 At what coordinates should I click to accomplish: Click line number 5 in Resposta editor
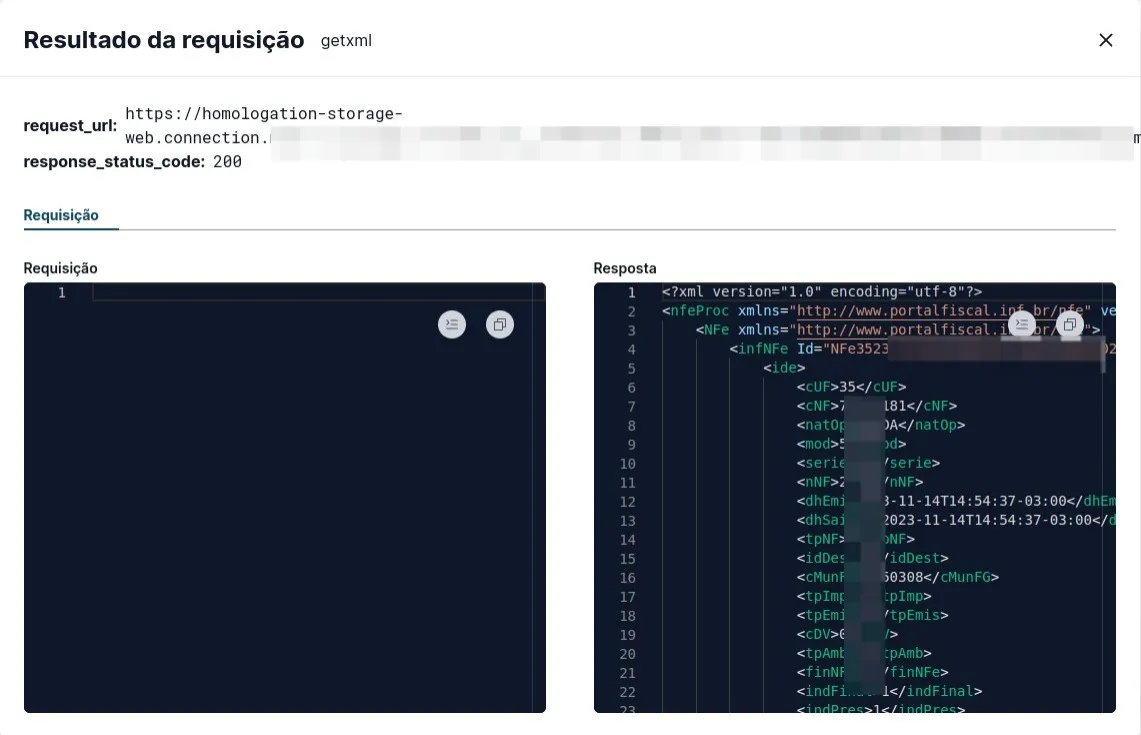632,369
